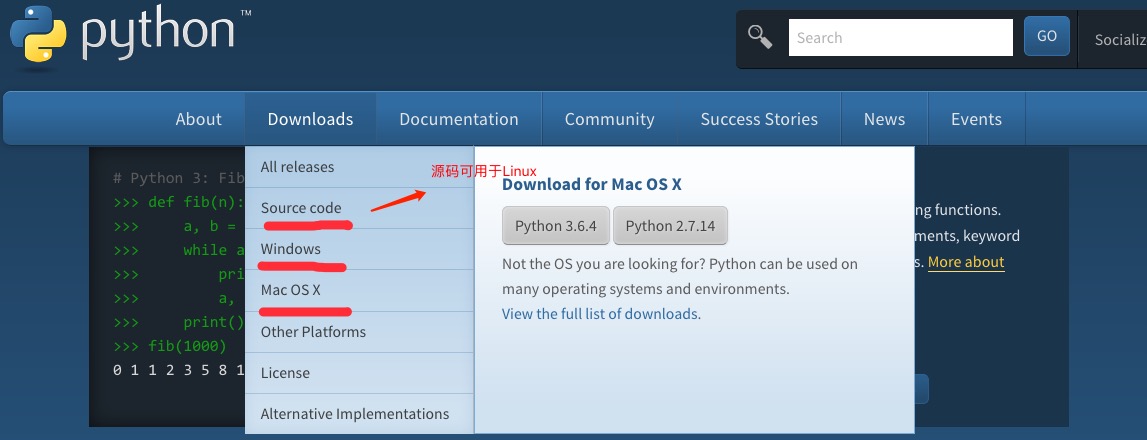Screen dimensions: 1147x440
Task: Open the About navigation menu
Action: (x=198, y=119)
